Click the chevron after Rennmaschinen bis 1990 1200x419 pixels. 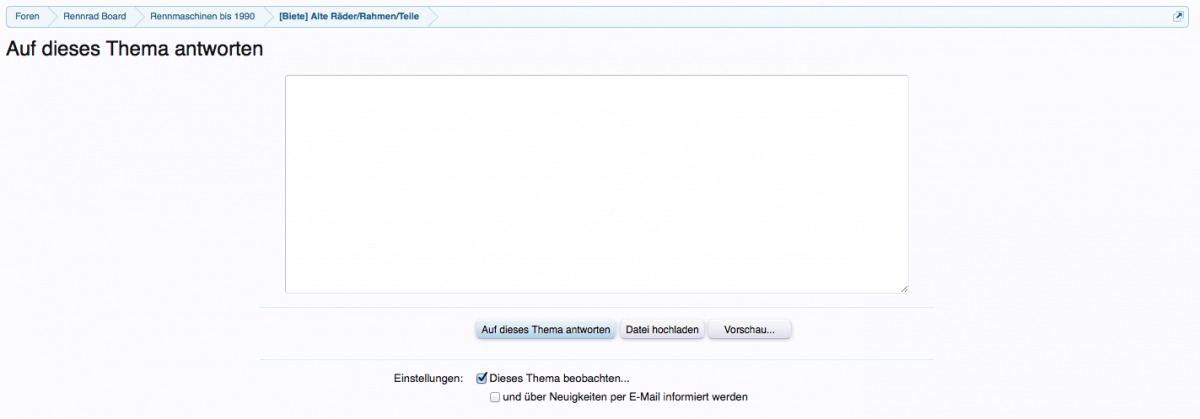pyautogui.click(x=266, y=17)
